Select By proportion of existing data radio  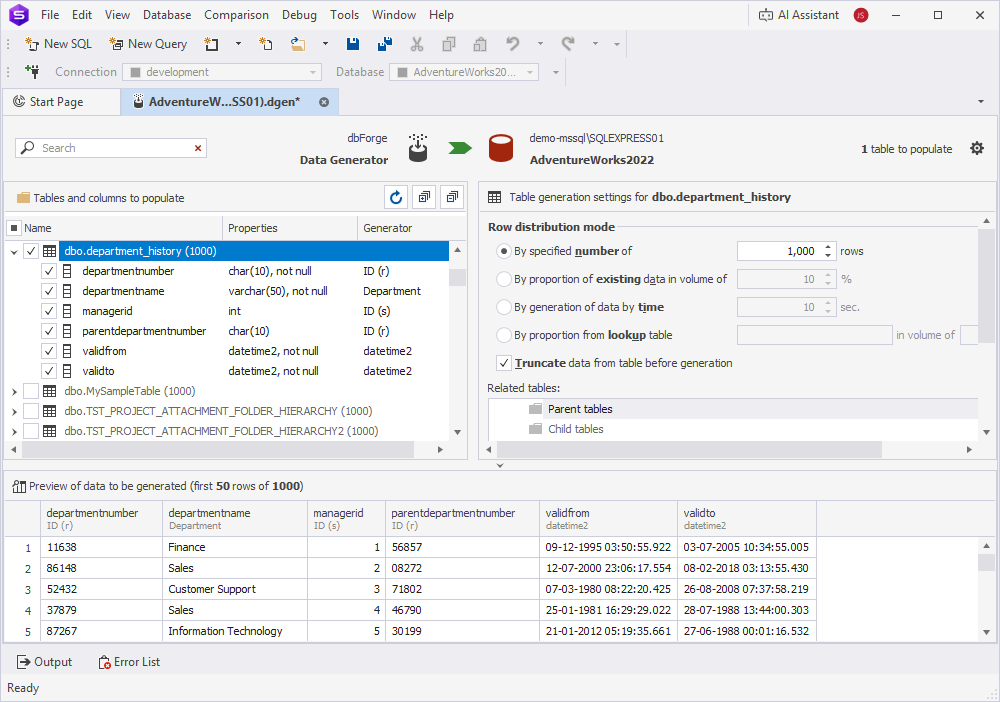[504, 279]
